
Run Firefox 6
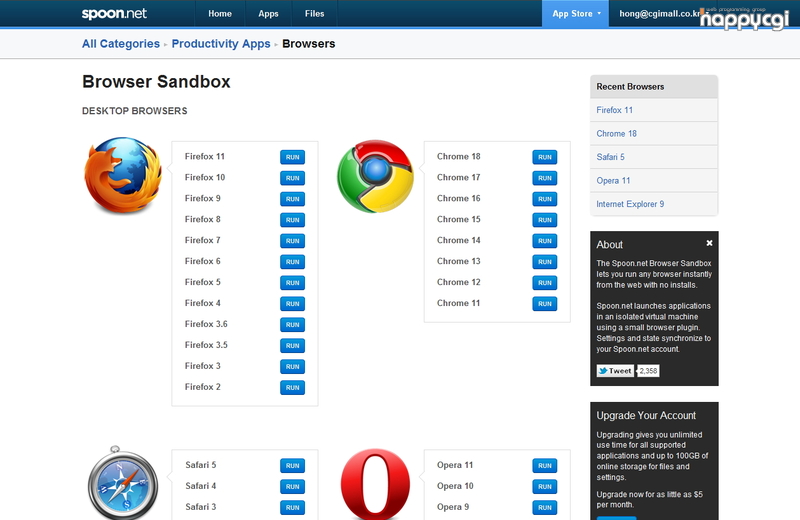pos(292,262)
